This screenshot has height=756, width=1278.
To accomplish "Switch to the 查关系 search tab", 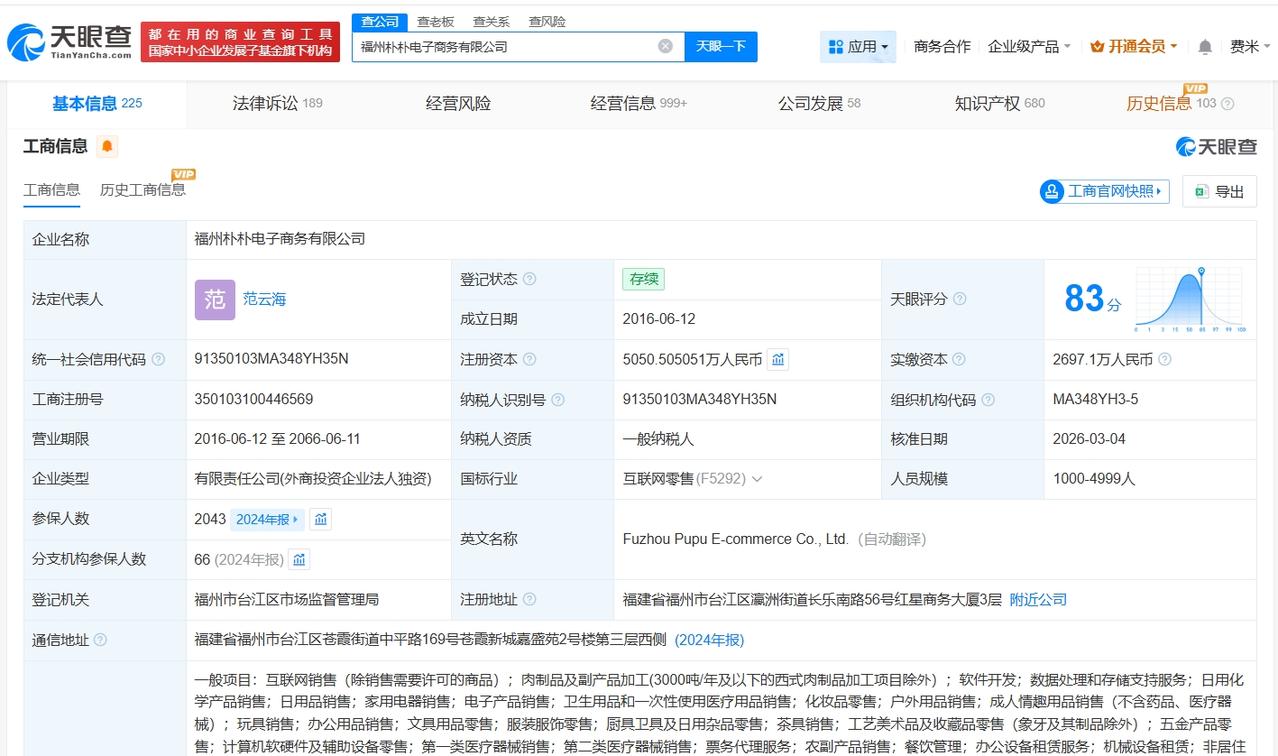I will [x=491, y=21].
